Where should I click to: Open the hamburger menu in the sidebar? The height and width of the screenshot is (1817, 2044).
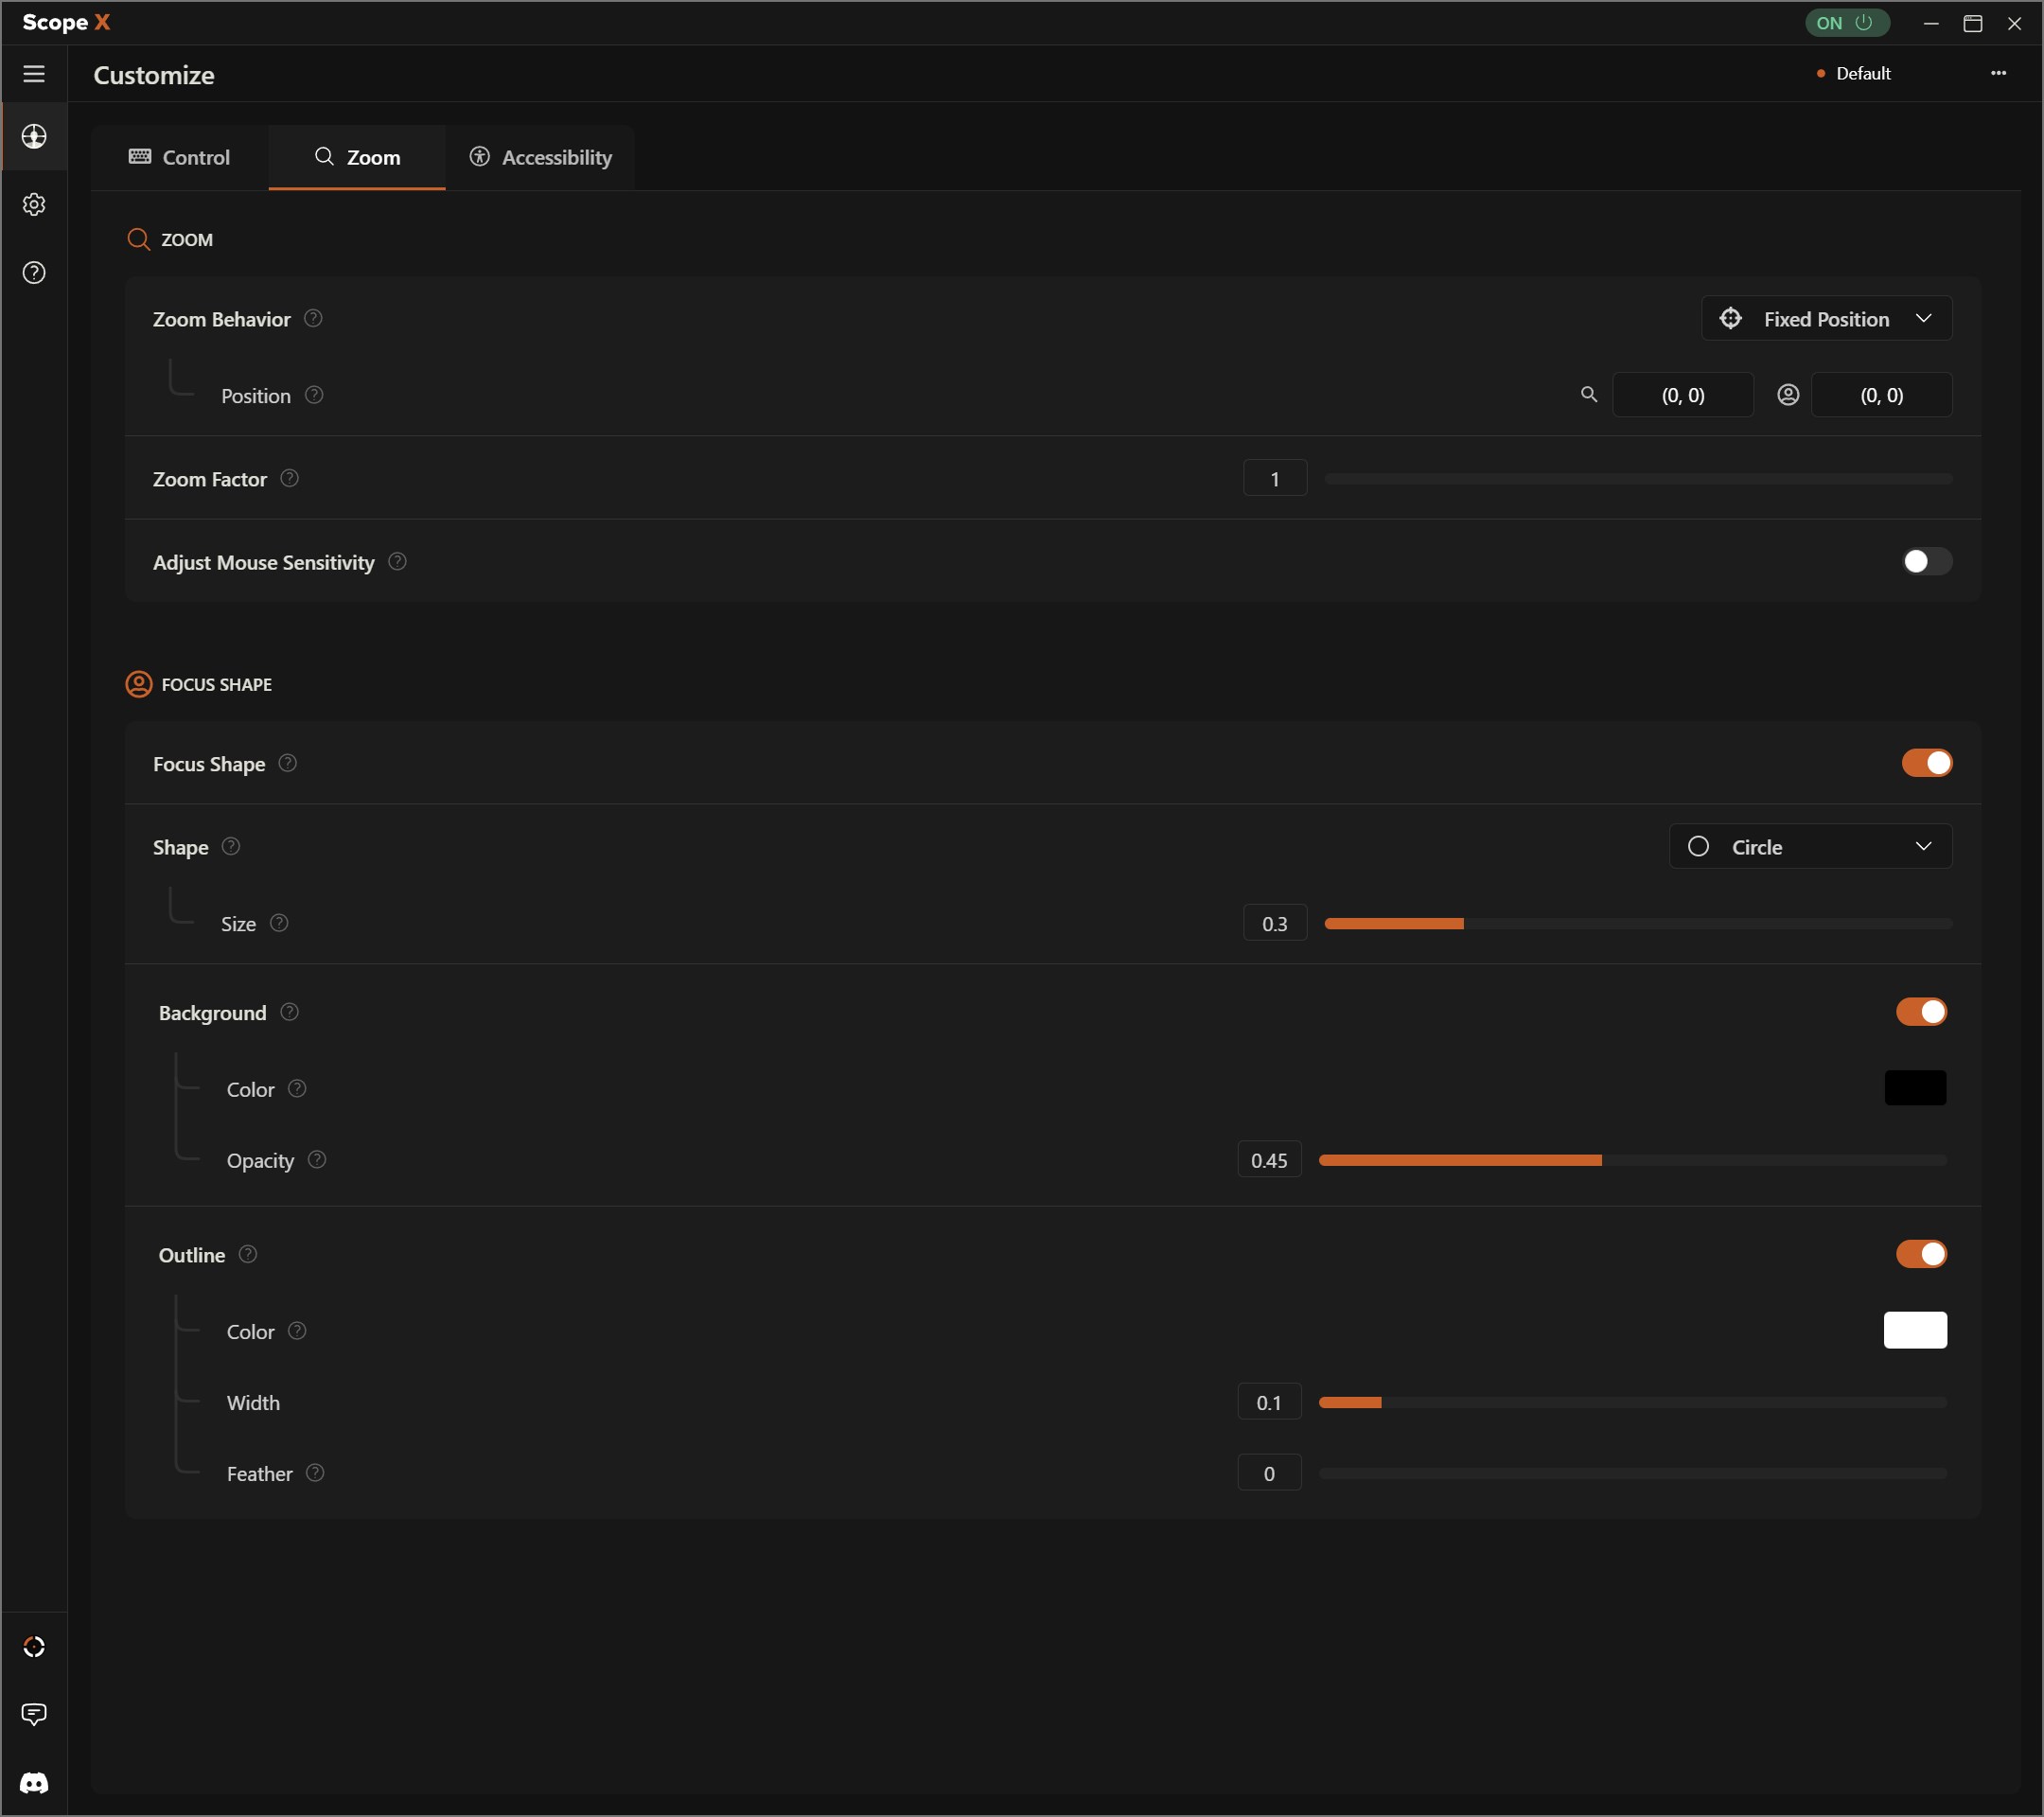[x=34, y=73]
